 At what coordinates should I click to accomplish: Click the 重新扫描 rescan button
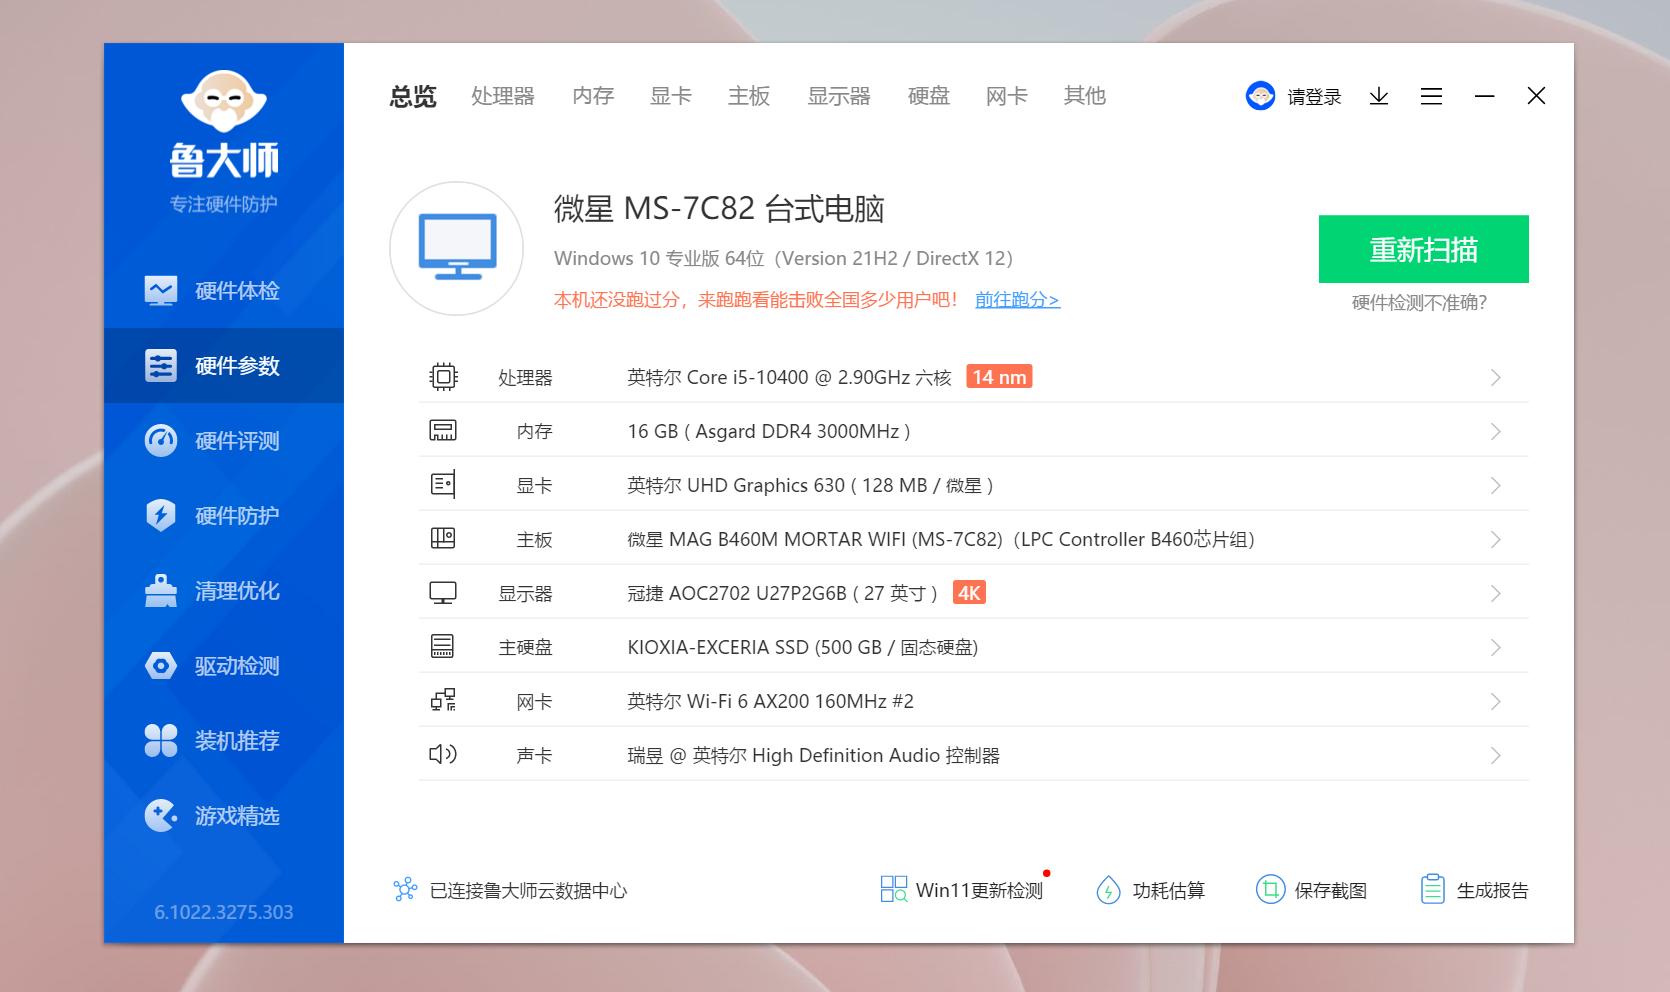coord(1423,249)
